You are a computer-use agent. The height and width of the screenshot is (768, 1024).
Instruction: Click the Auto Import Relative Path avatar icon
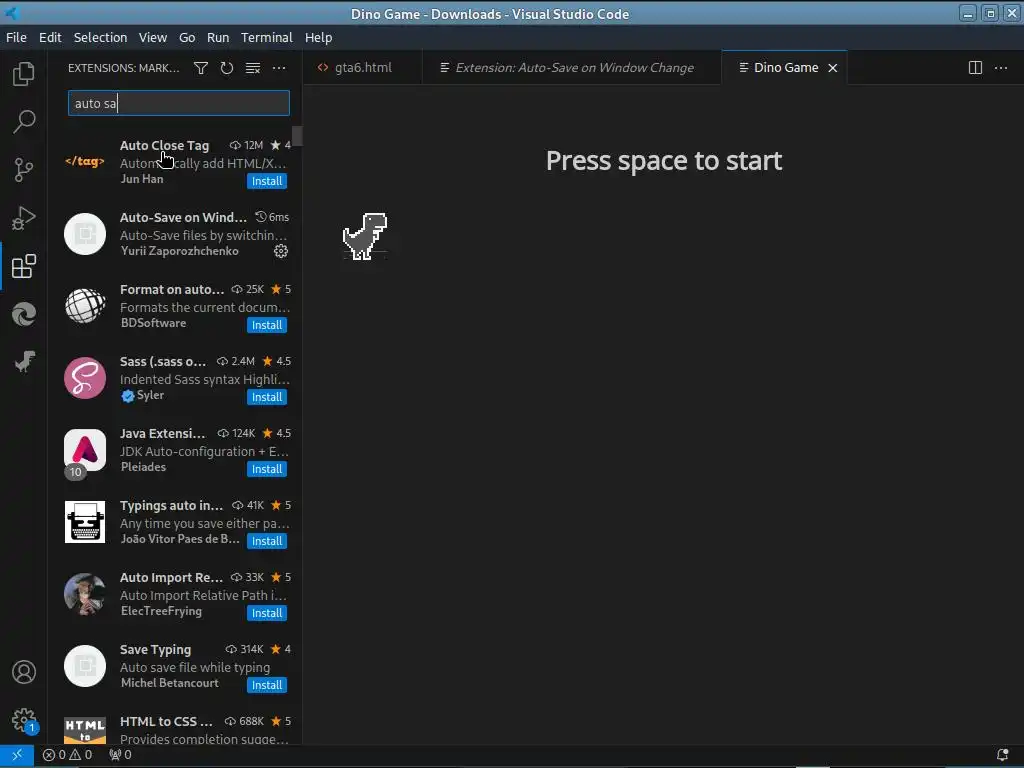(x=85, y=594)
